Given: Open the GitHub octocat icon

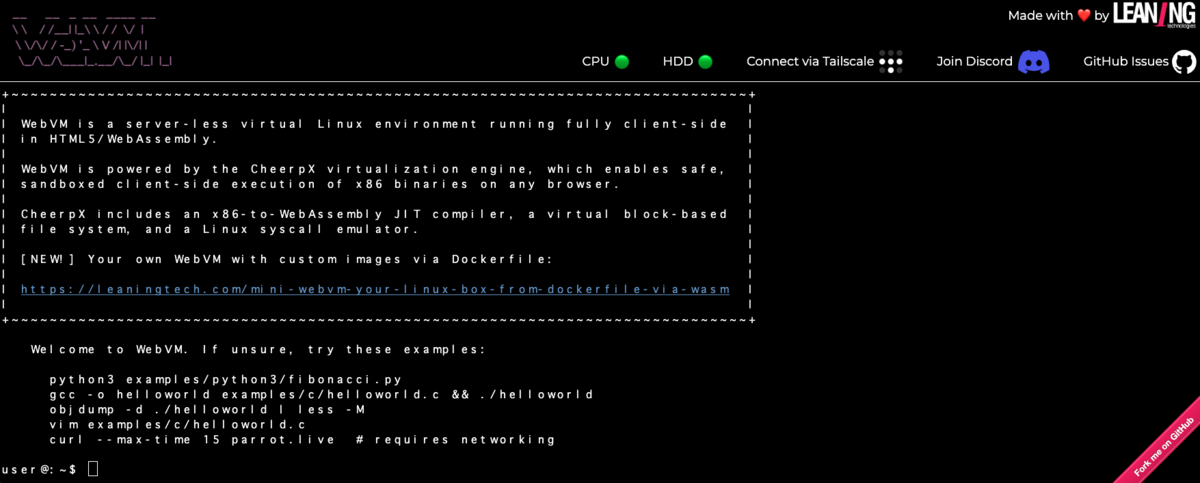Looking at the screenshot, I should tap(1184, 62).
